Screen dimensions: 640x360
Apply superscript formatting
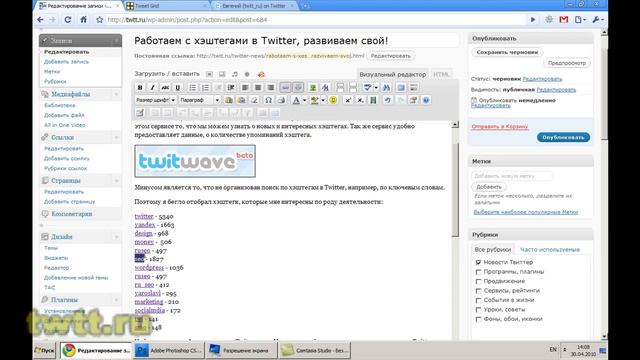pyautogui.click(x=348, y=100)
